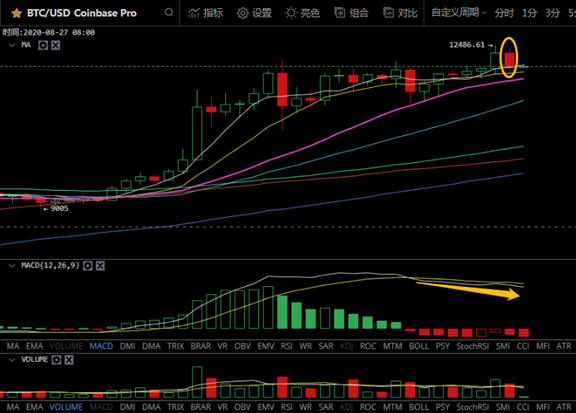Click the BTC/USD Coinbase Pro symbol title
This screenshot has width=576, height=413.
(x=82, y=13)
